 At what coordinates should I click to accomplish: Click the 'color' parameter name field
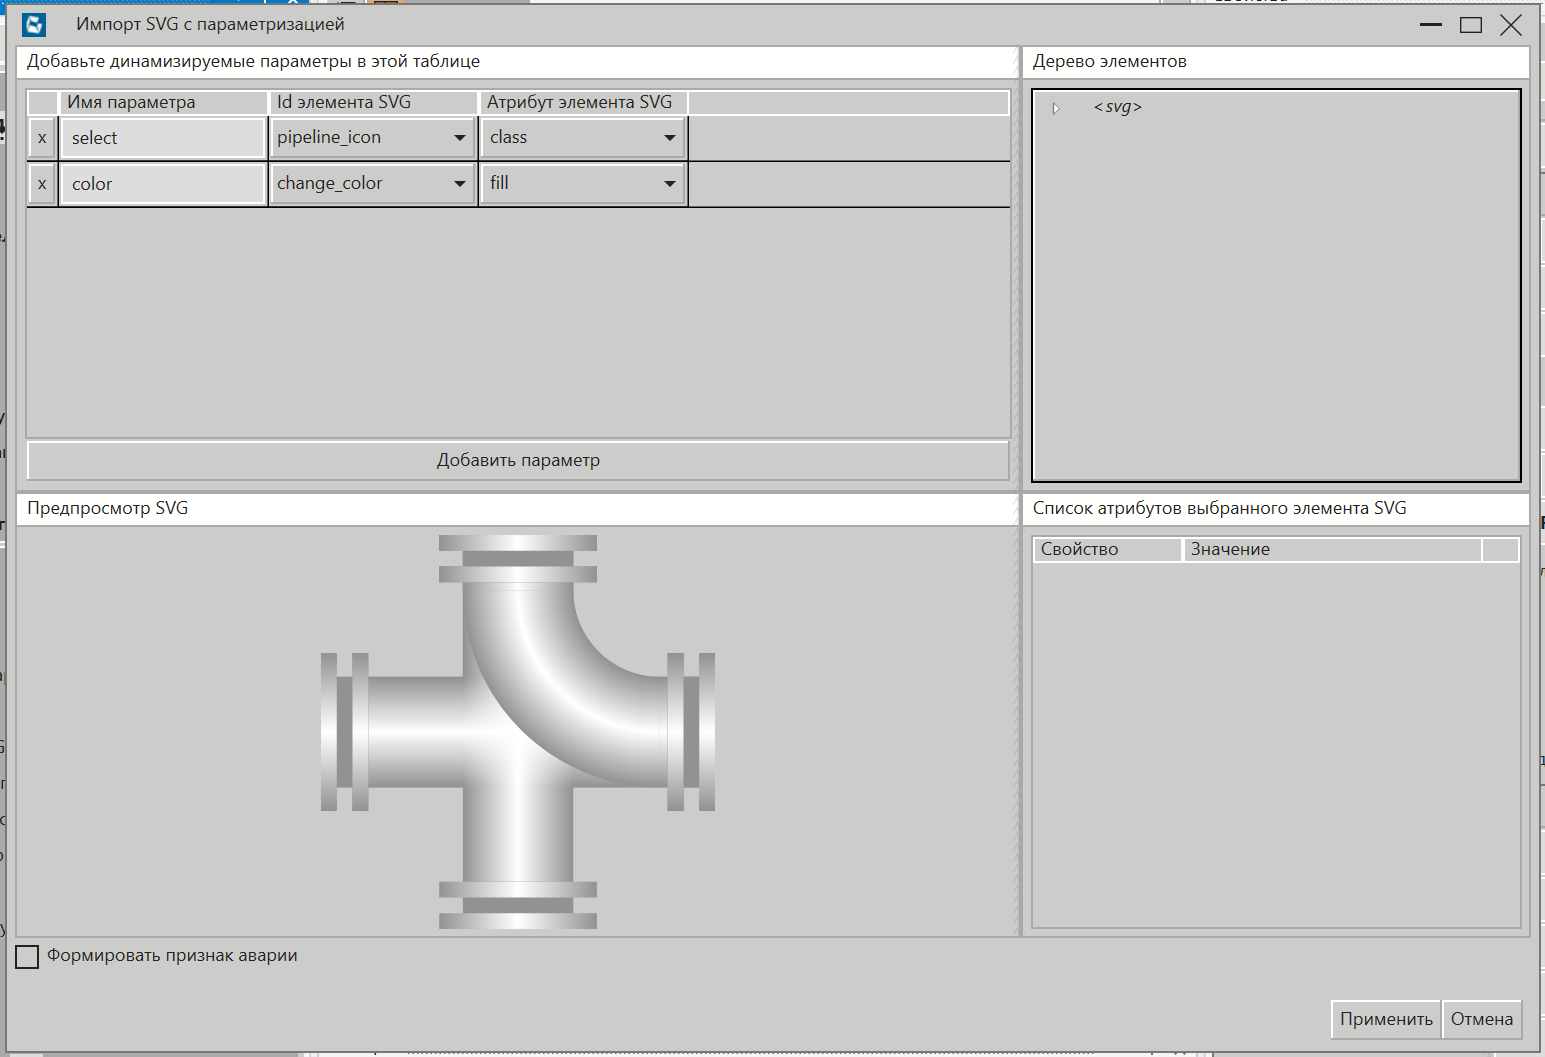click(162, 184)
